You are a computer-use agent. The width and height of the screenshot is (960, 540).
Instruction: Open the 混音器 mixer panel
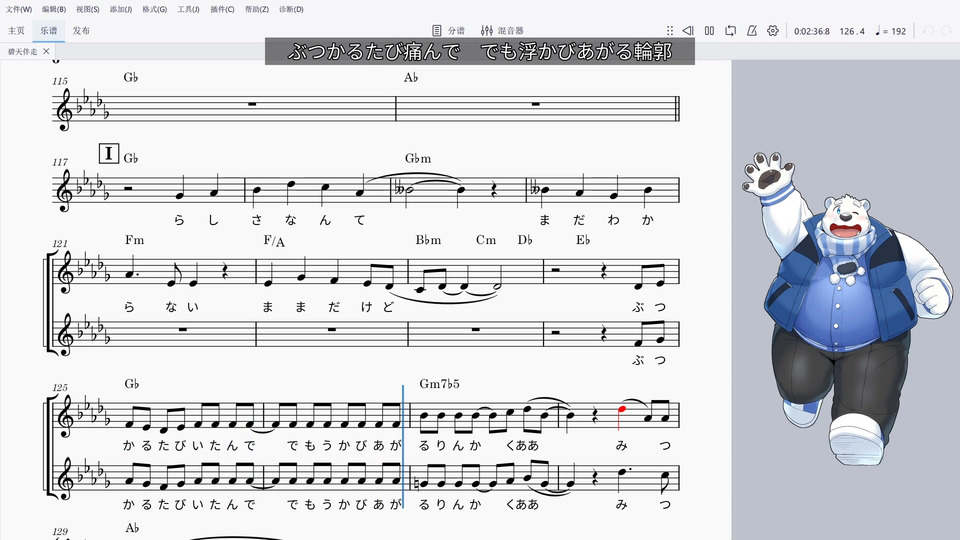[502, 31]
